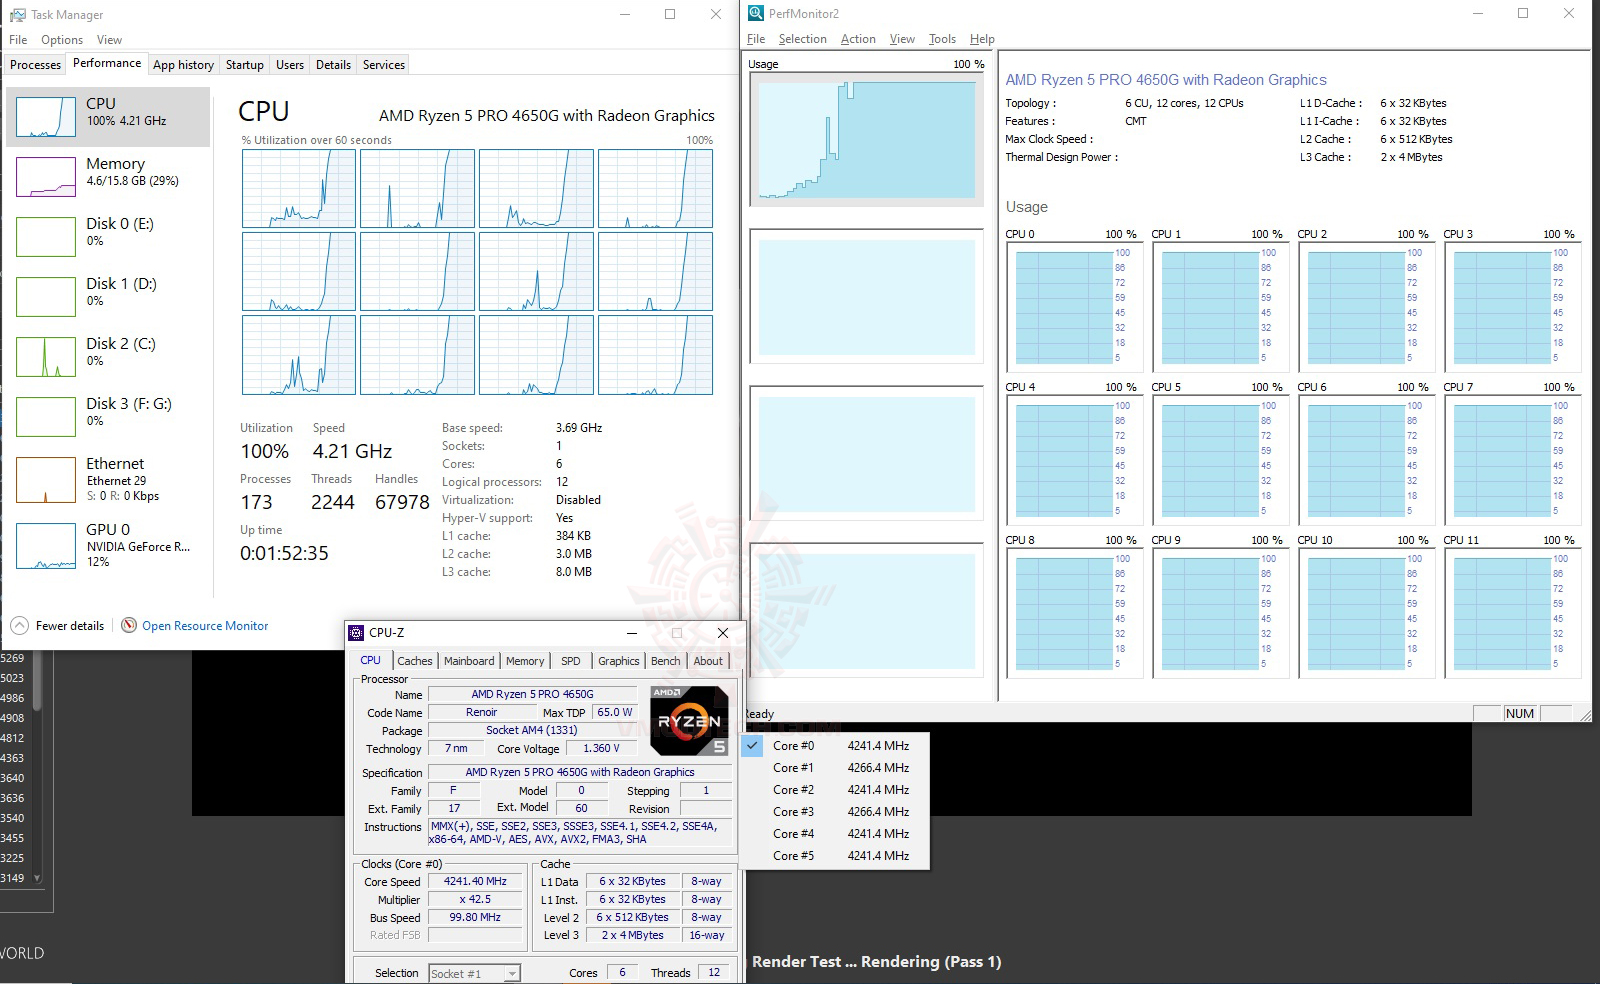Viewport: 1600px width, 984px height.
Task: Switch to the Users tab
Action: pos(290,65)
